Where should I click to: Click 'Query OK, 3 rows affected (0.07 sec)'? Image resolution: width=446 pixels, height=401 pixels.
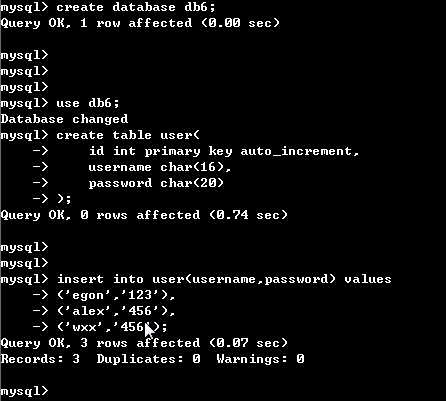pos(144,343)
